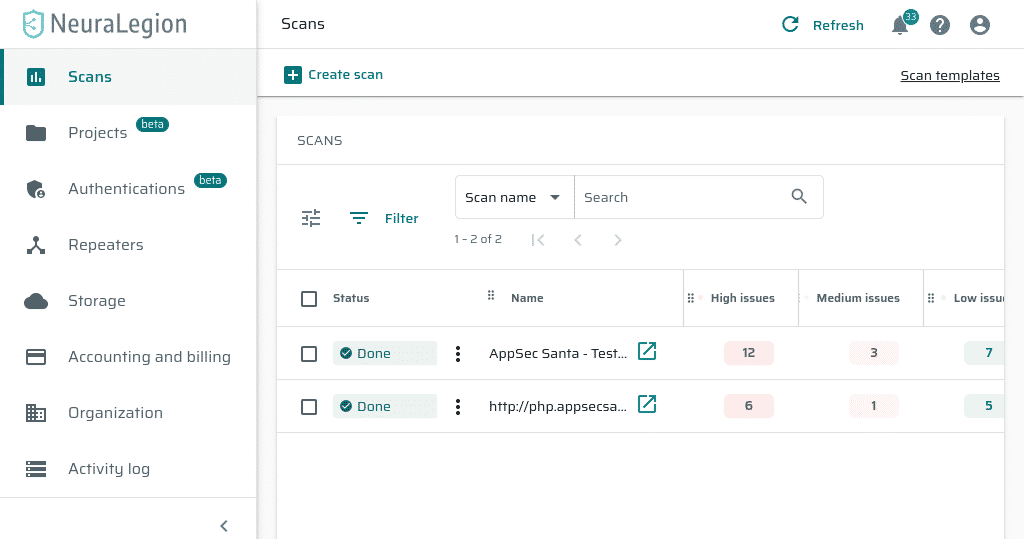Go to the next results page
The height and width of the screenshot is (539, 1024).
click(617, 240)
